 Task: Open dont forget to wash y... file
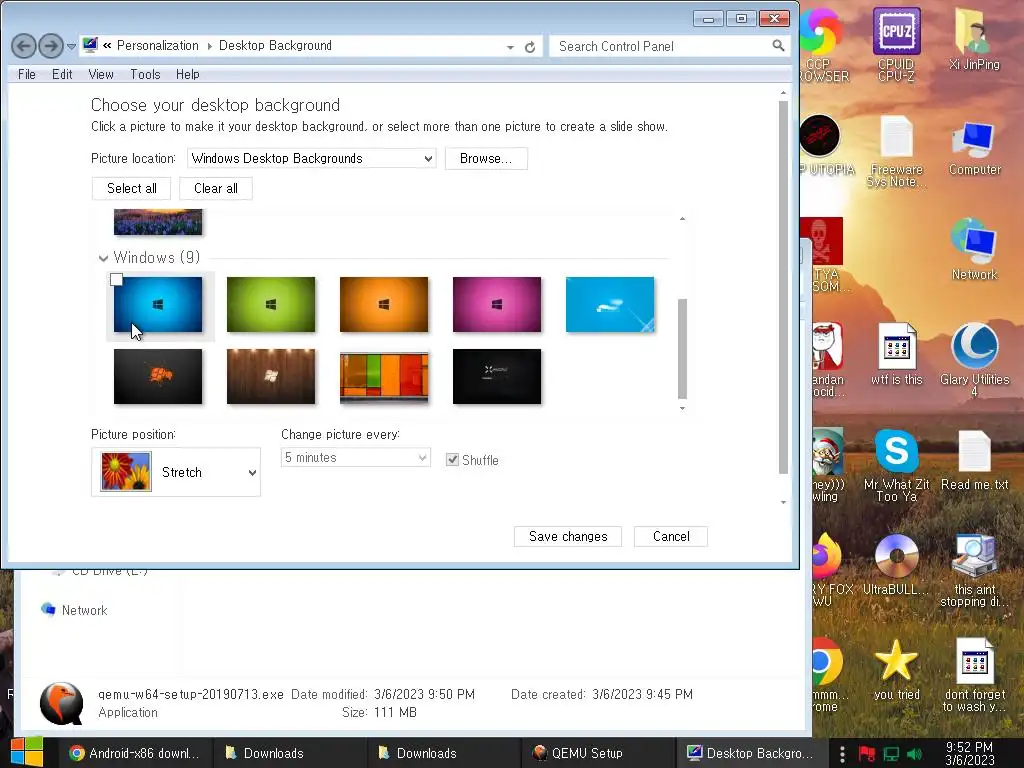974,675
